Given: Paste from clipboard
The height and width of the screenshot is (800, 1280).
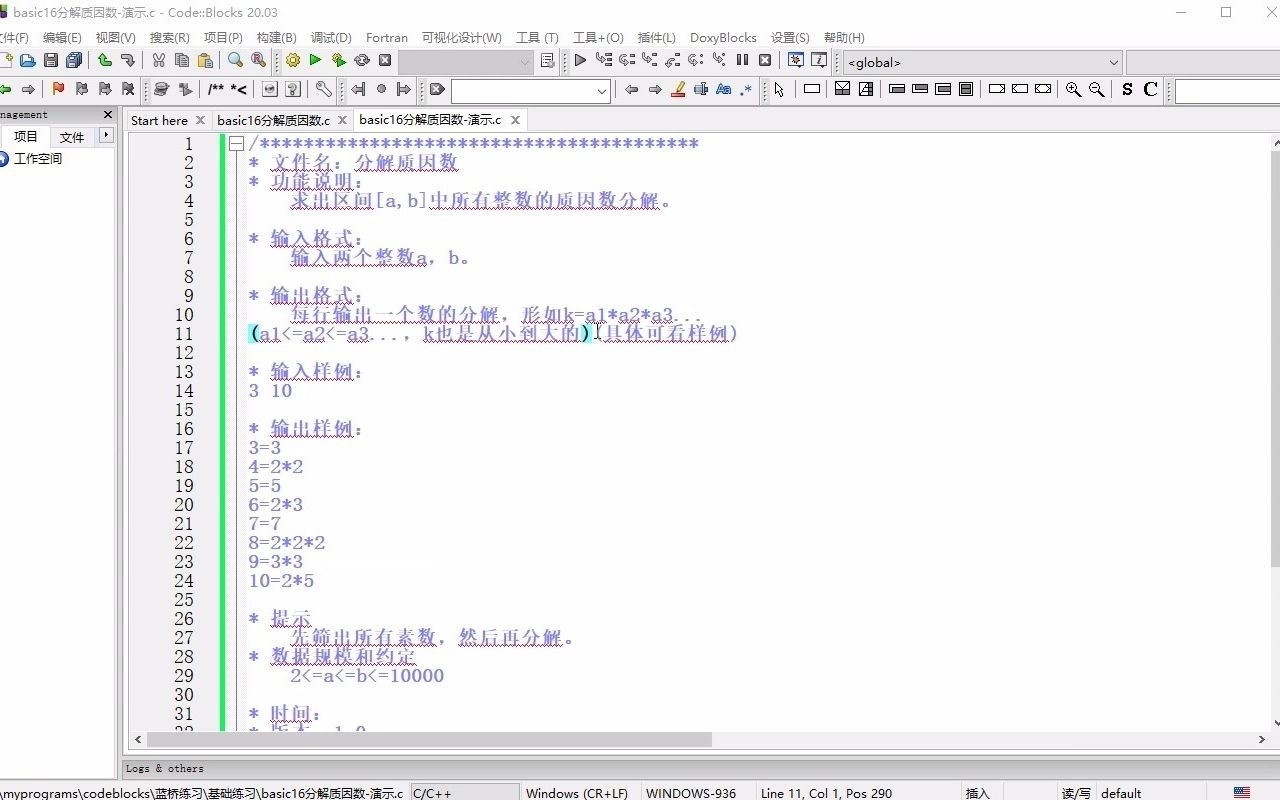Looking at the screenshot, I should [x=205, y=60].
